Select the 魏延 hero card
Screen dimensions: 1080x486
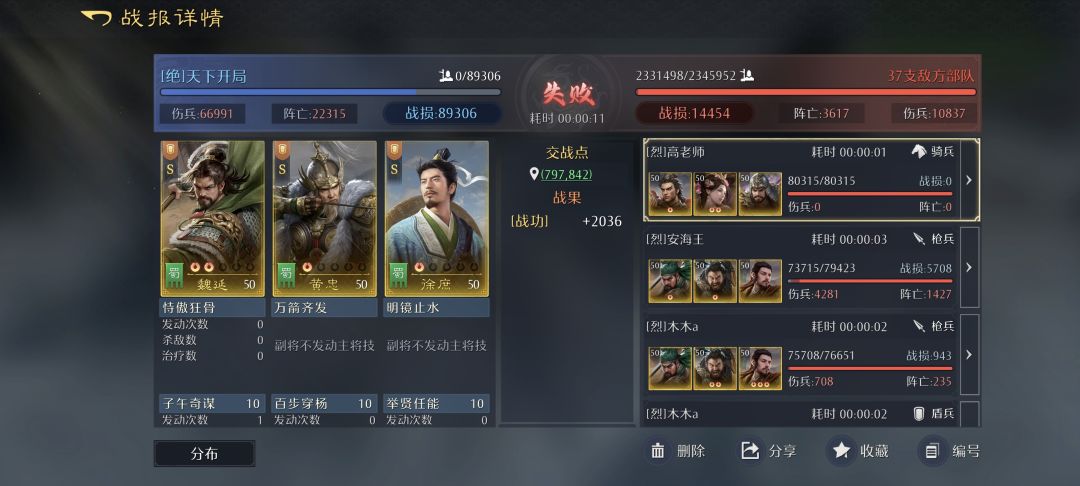(x=213, y=219)
